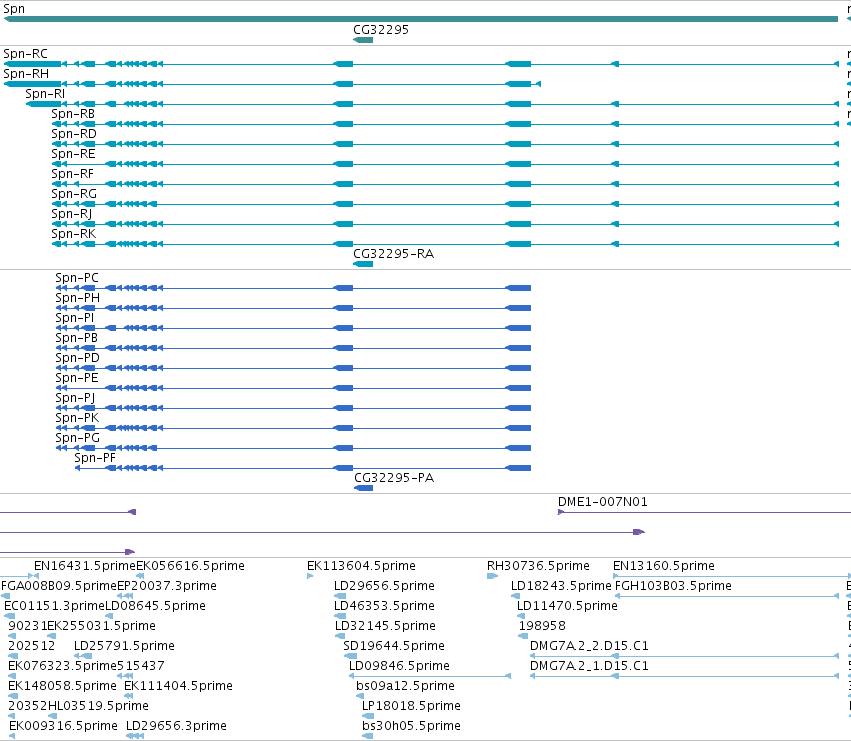Select the CG32295-RA transcript glyph

pos(363,264)
